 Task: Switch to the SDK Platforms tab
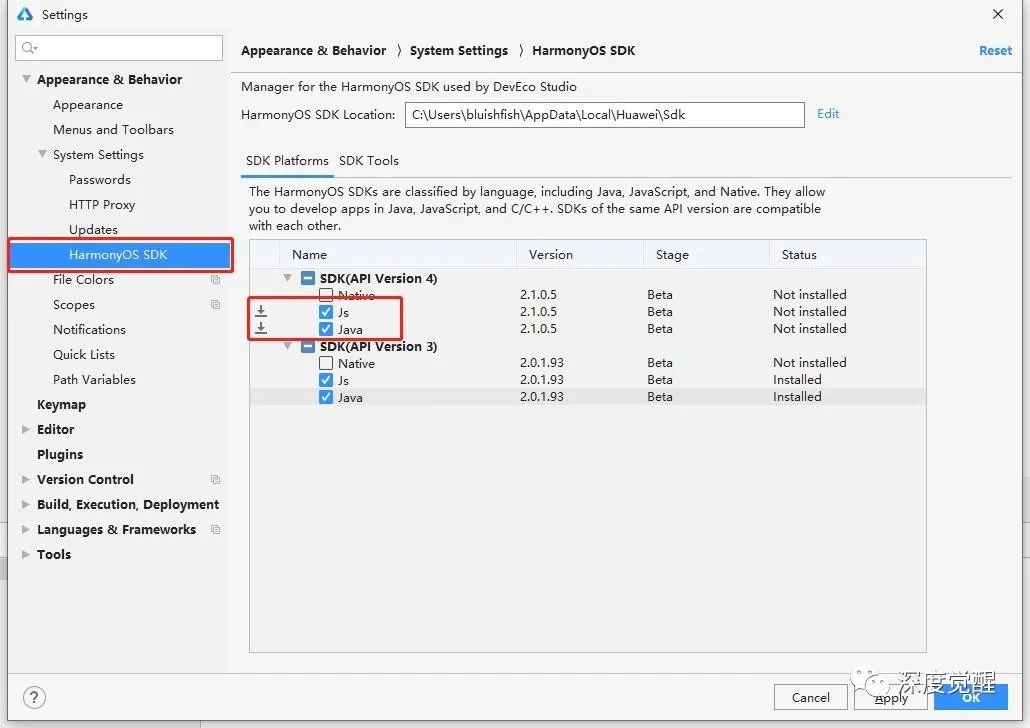(287, 161)
